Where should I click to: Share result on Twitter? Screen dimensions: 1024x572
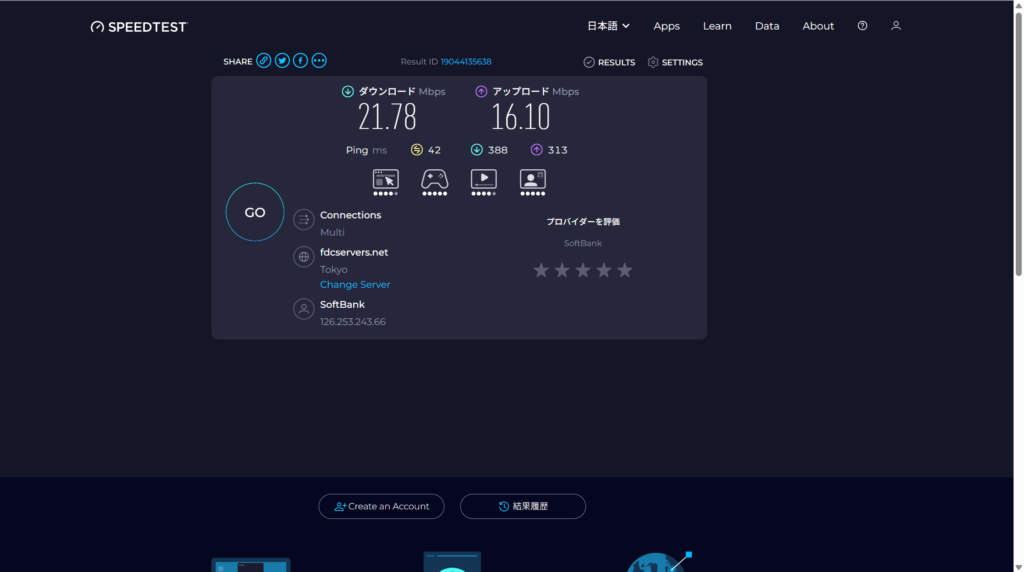tap(282, 61)
